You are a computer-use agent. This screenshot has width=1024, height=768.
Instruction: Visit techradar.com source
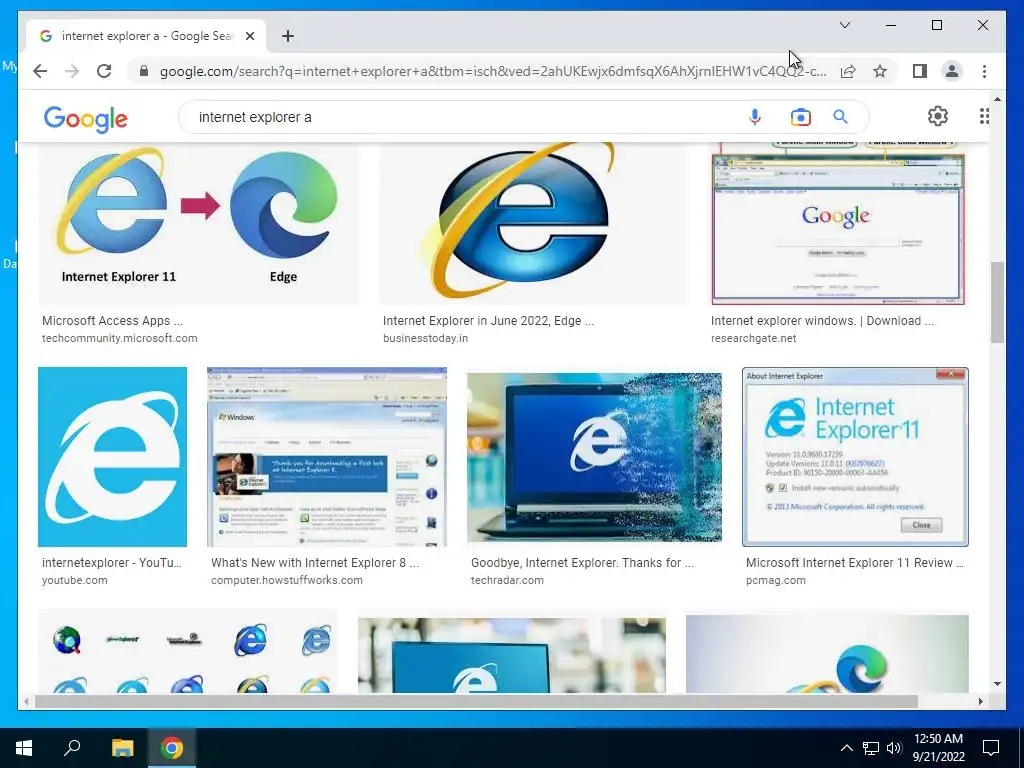507,580
